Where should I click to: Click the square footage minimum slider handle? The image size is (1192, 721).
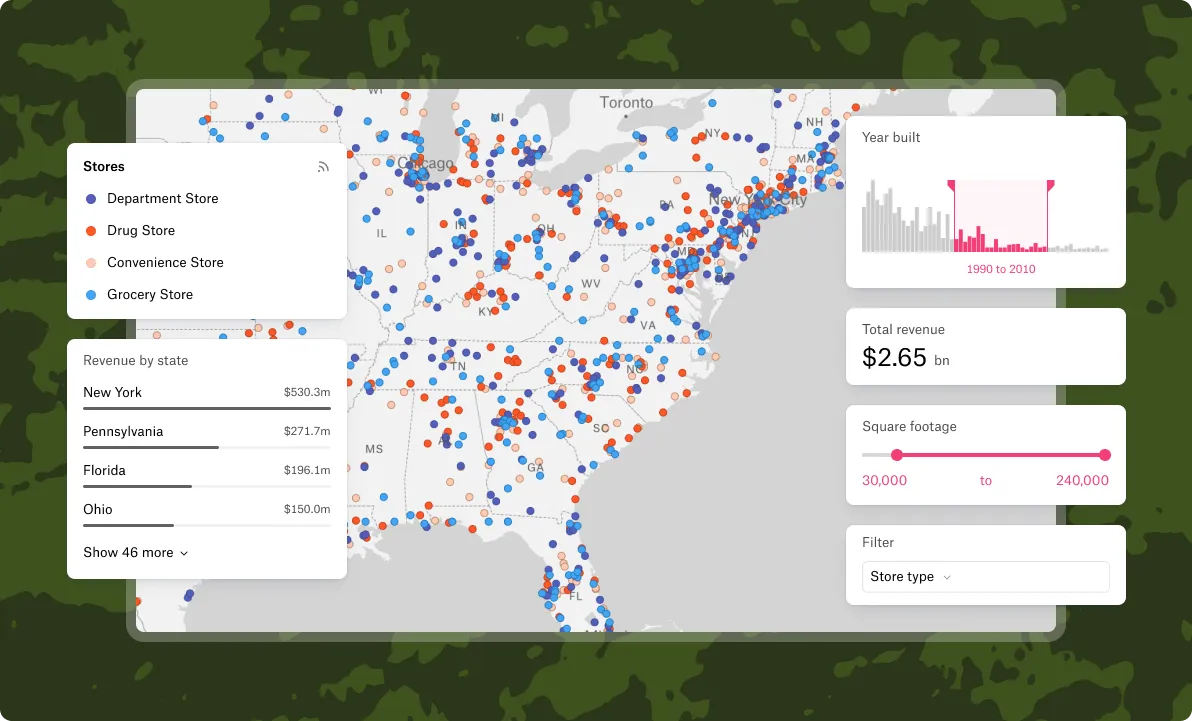pyautogui.click(x=897, y=455)
